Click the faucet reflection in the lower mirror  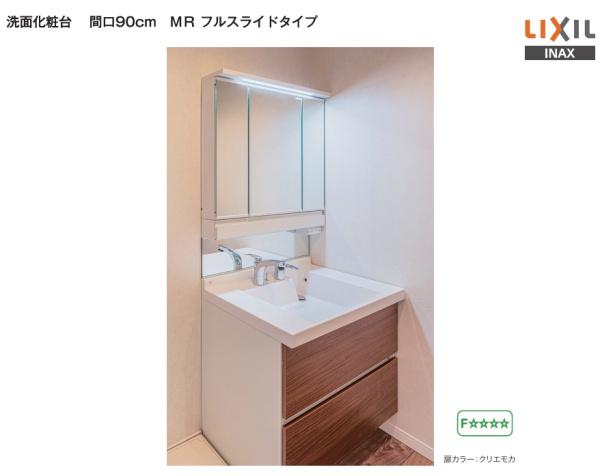[x=231, y=256]
